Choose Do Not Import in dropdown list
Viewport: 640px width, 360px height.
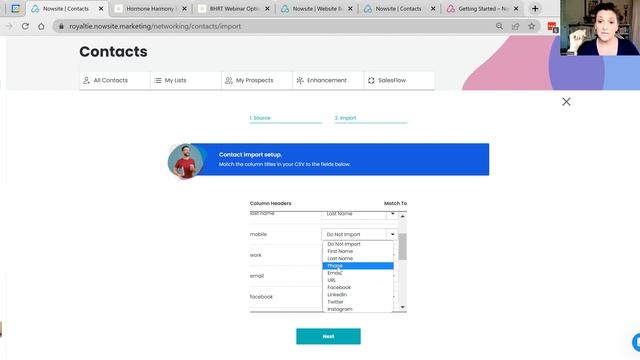(x=358, y=244)
